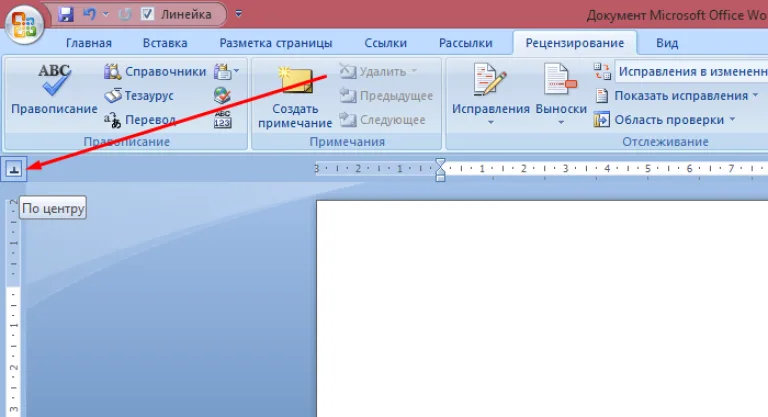The height and width of the screenshot is (417, 768).
Task: Click the tab stop type selector button
Action: 14,170
